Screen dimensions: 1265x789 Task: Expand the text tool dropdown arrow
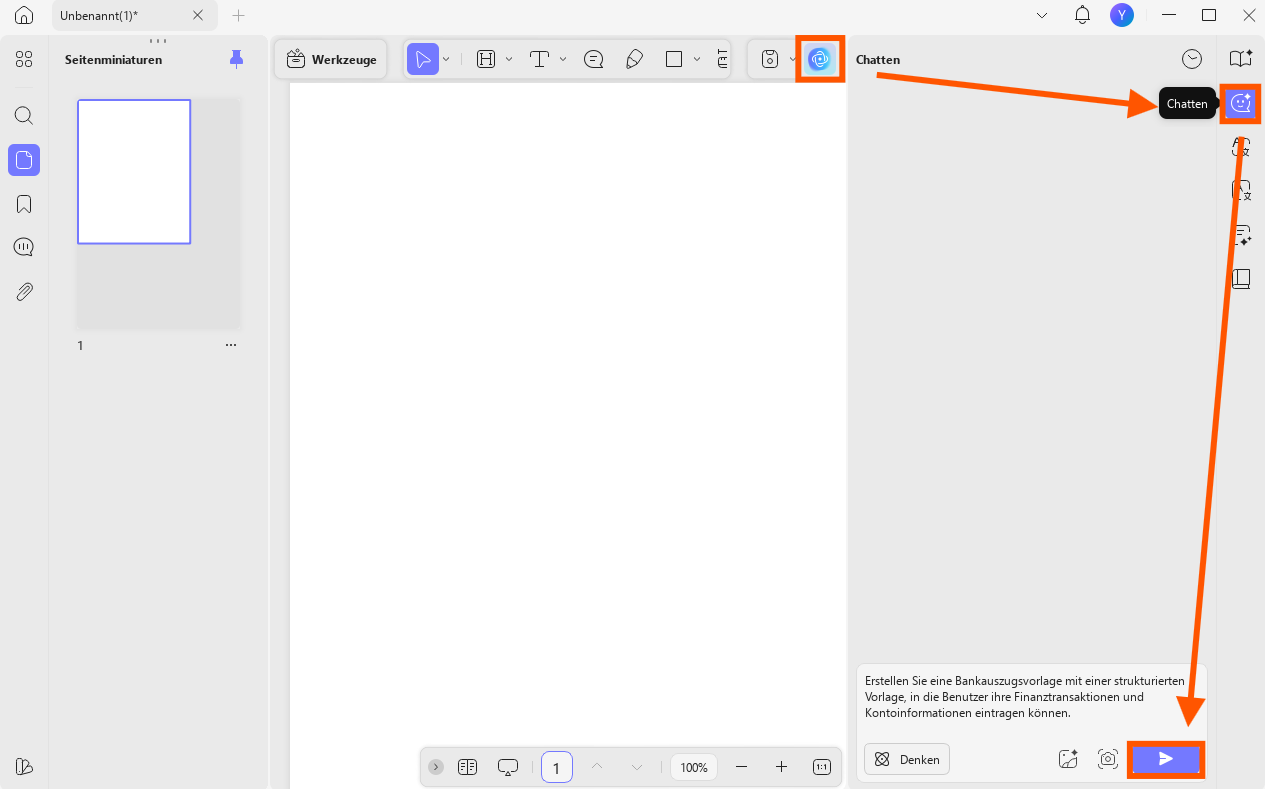point(563,59)
